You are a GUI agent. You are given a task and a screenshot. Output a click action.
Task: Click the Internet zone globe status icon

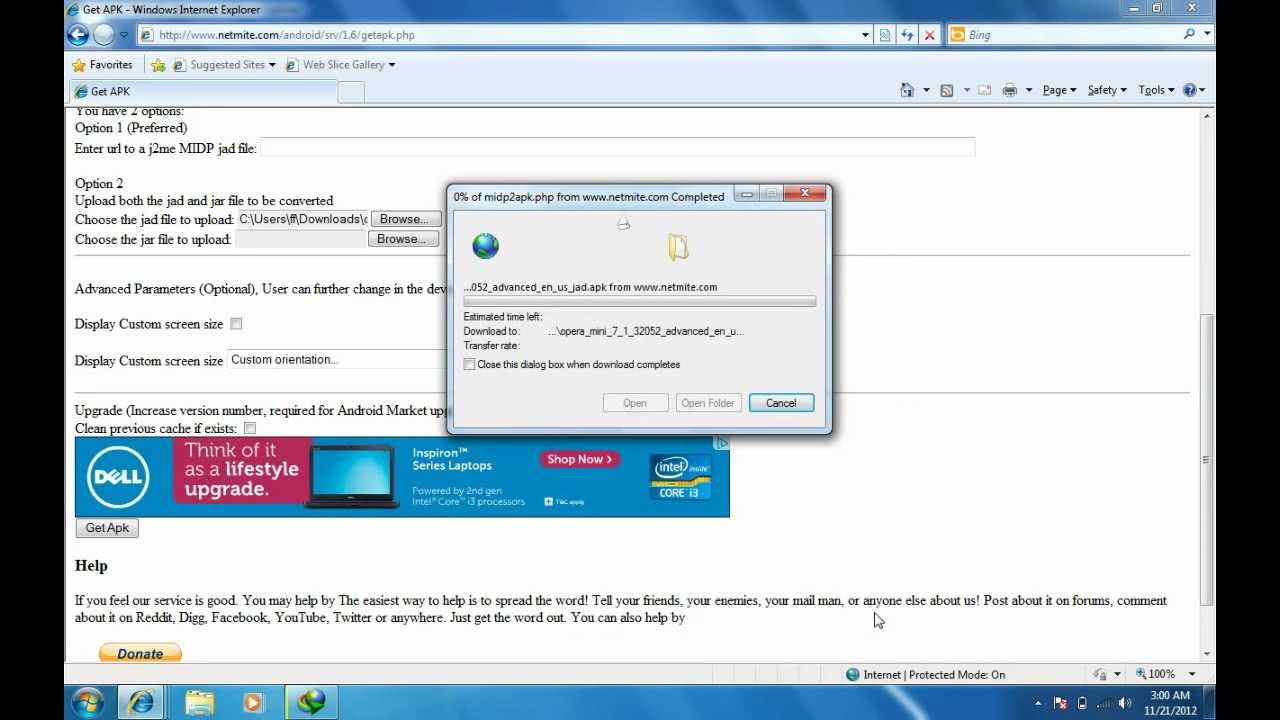click(x=853, y=675)
